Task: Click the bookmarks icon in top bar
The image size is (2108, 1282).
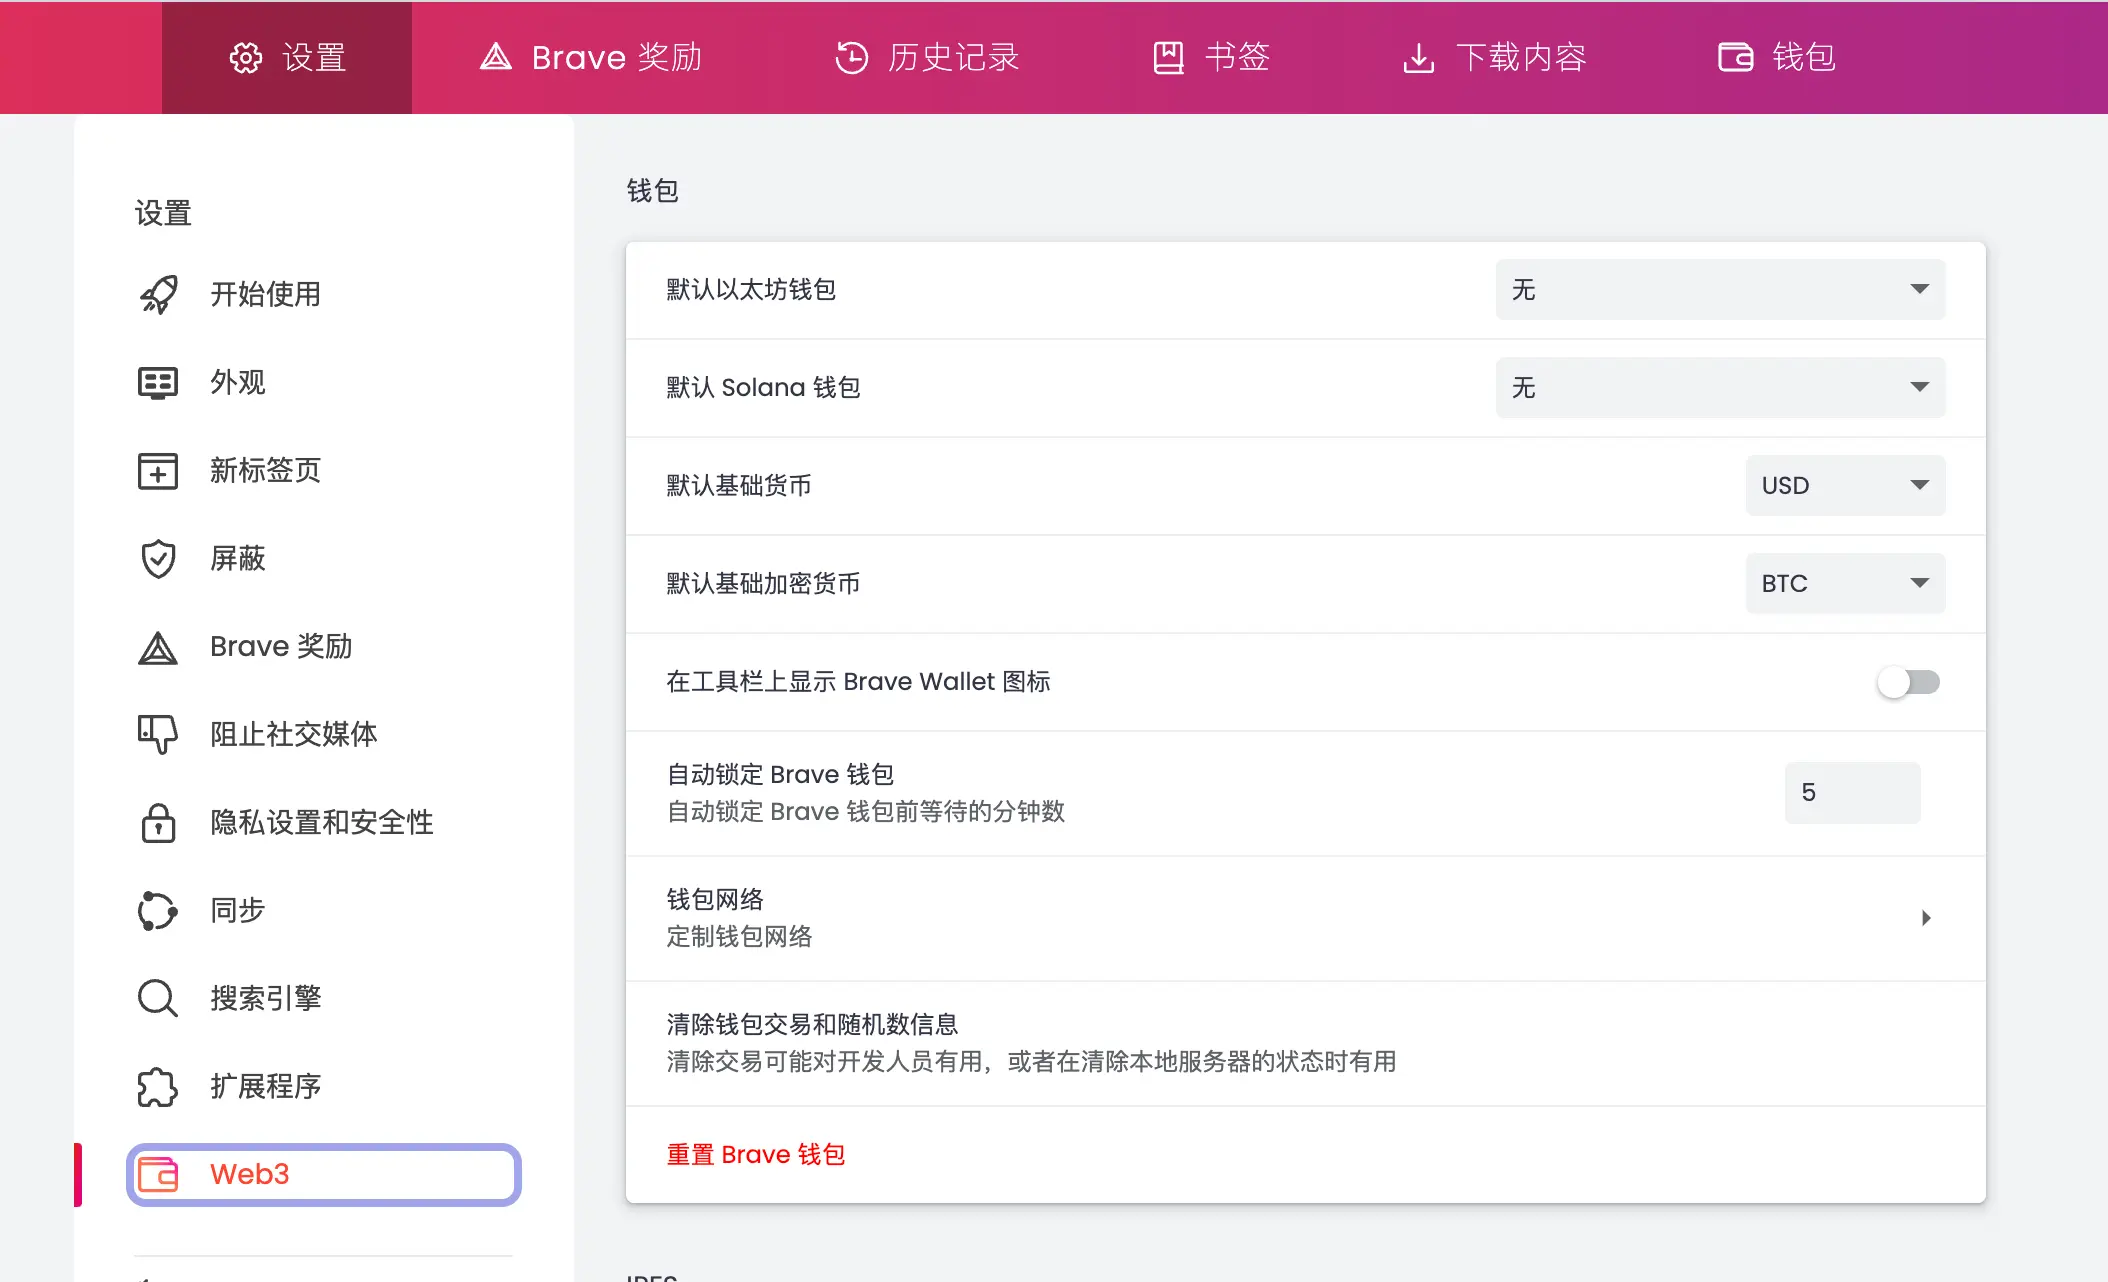Action: pos(1168,58)
